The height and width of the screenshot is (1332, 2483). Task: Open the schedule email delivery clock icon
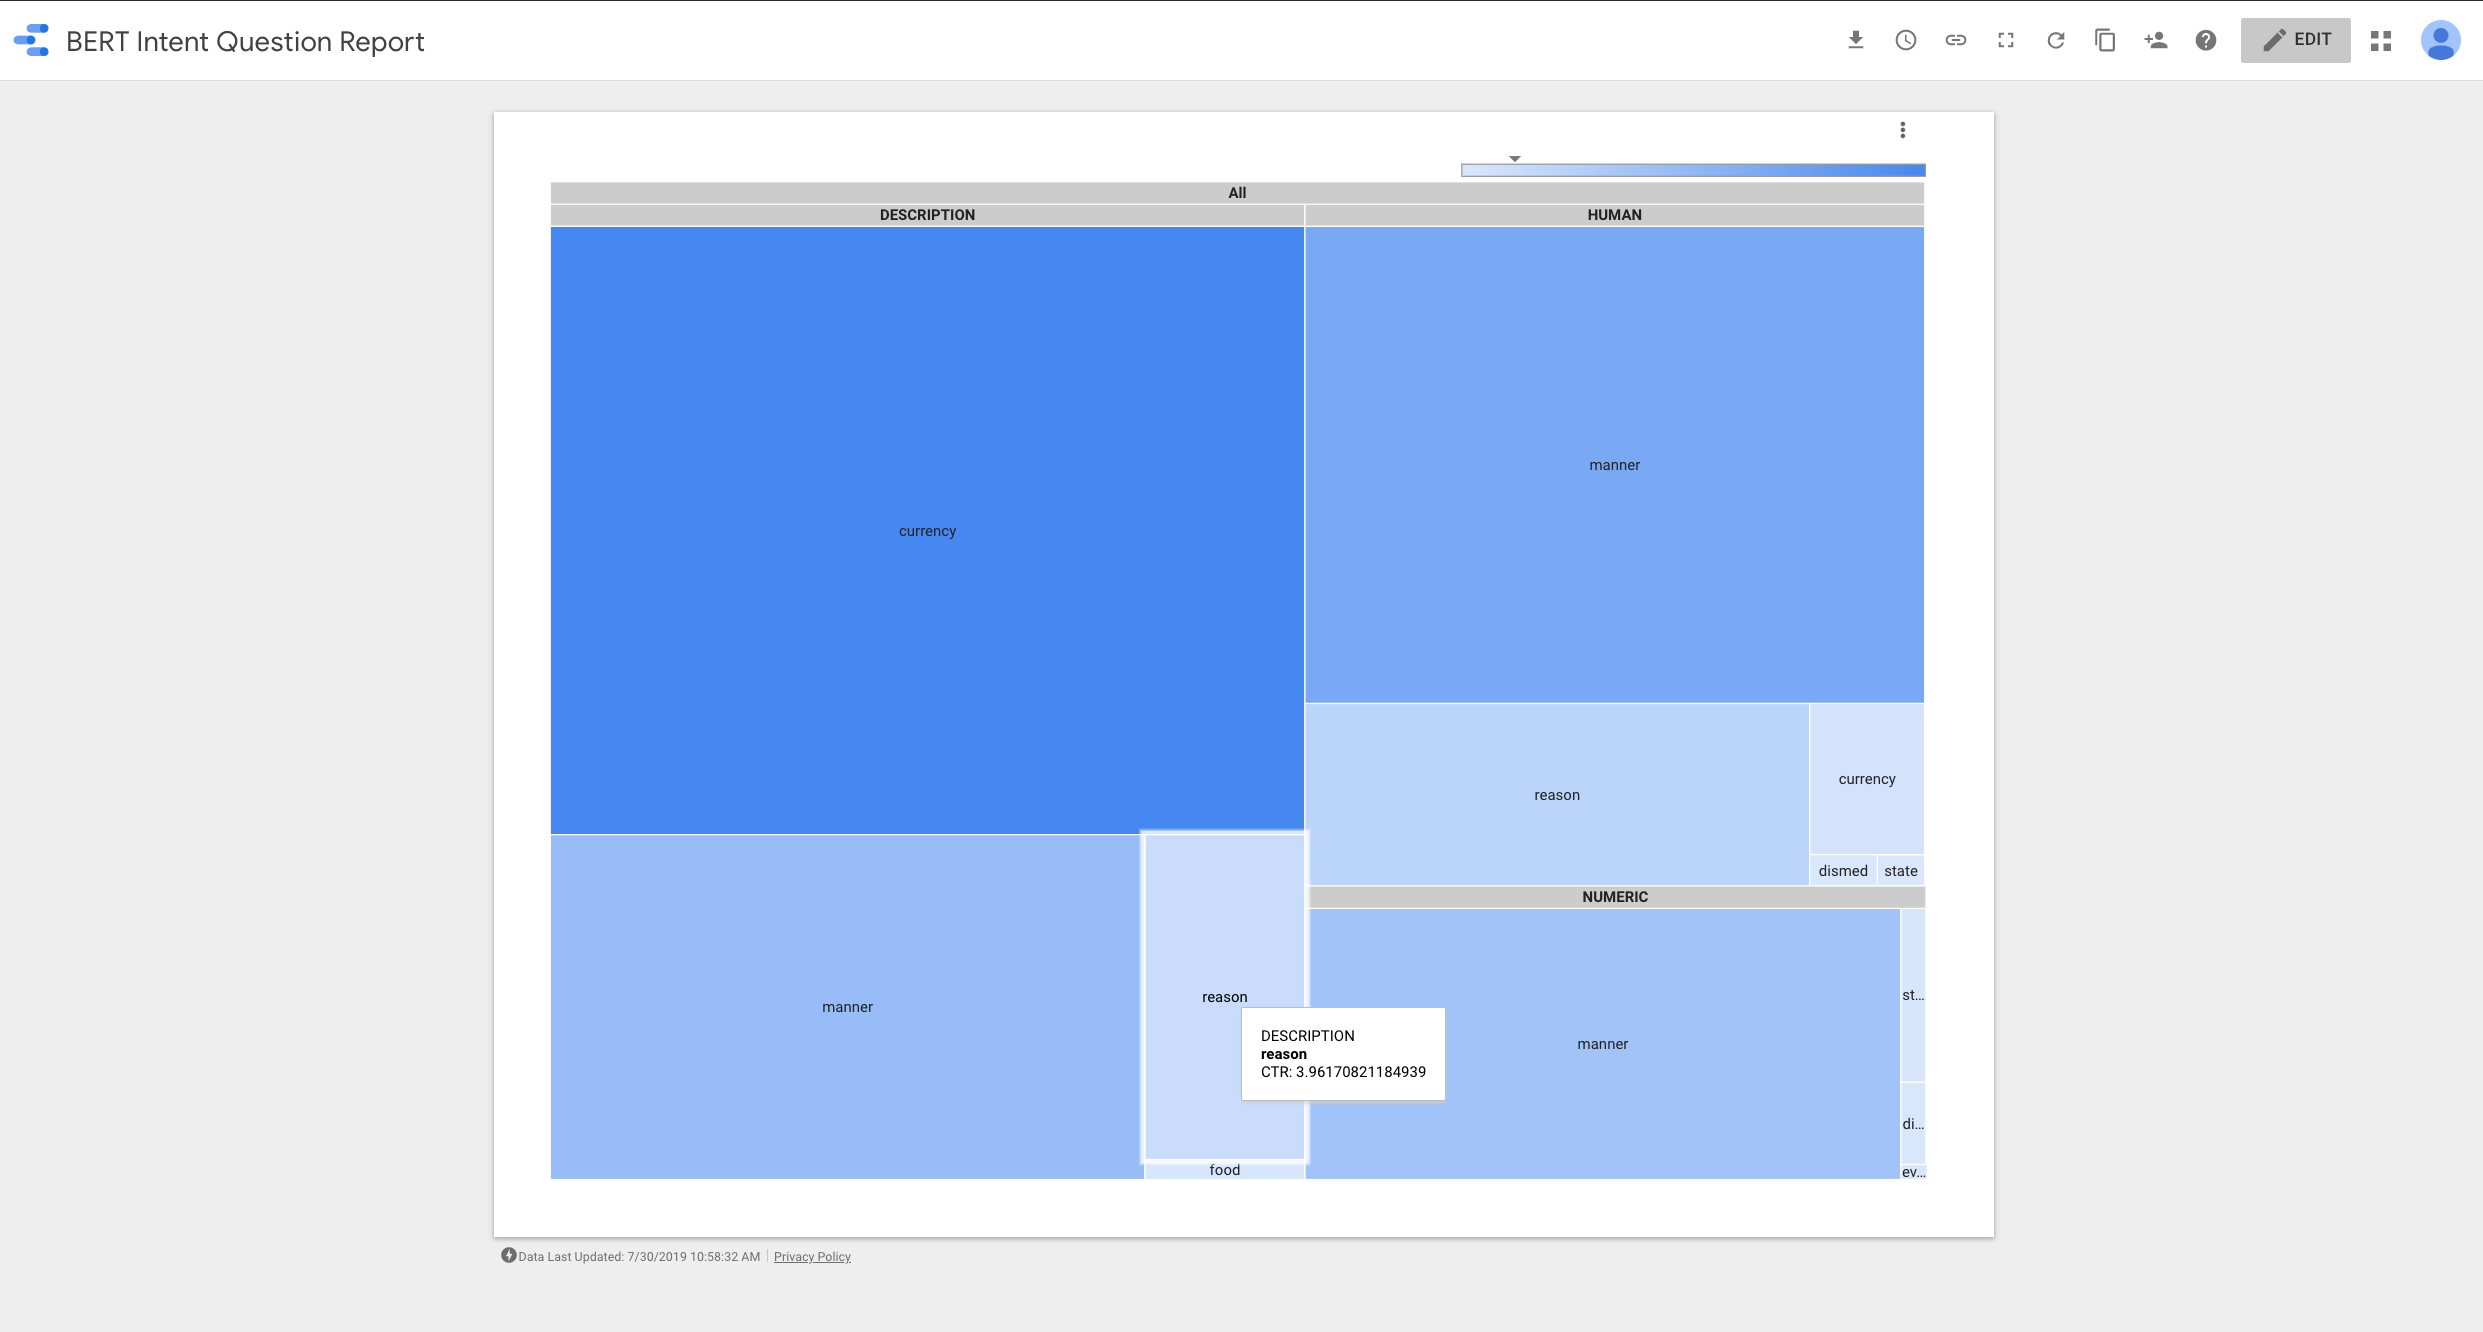[x=1905, y=40]
